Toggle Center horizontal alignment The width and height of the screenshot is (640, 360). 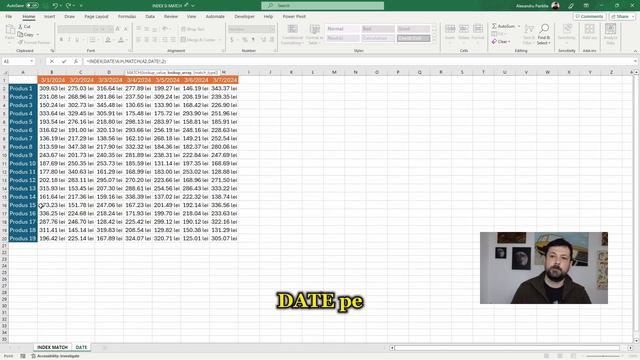[147, 40]
